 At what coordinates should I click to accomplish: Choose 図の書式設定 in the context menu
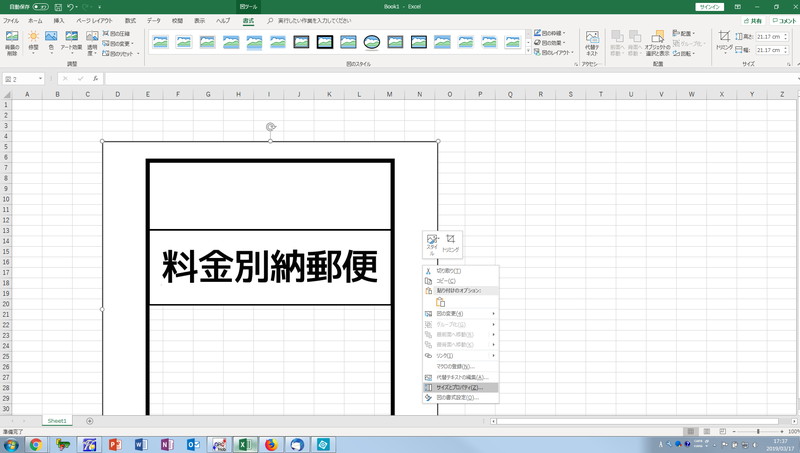[x=461, y=397]
